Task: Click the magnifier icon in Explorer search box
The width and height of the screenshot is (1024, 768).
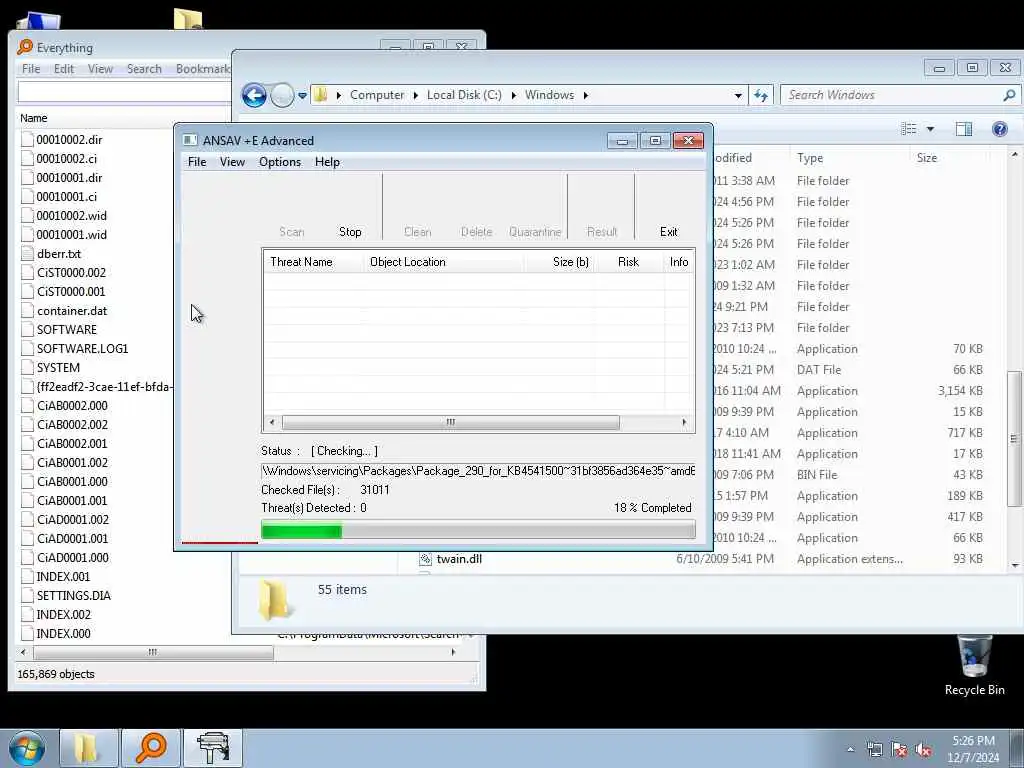Action: coord(1009,95)
